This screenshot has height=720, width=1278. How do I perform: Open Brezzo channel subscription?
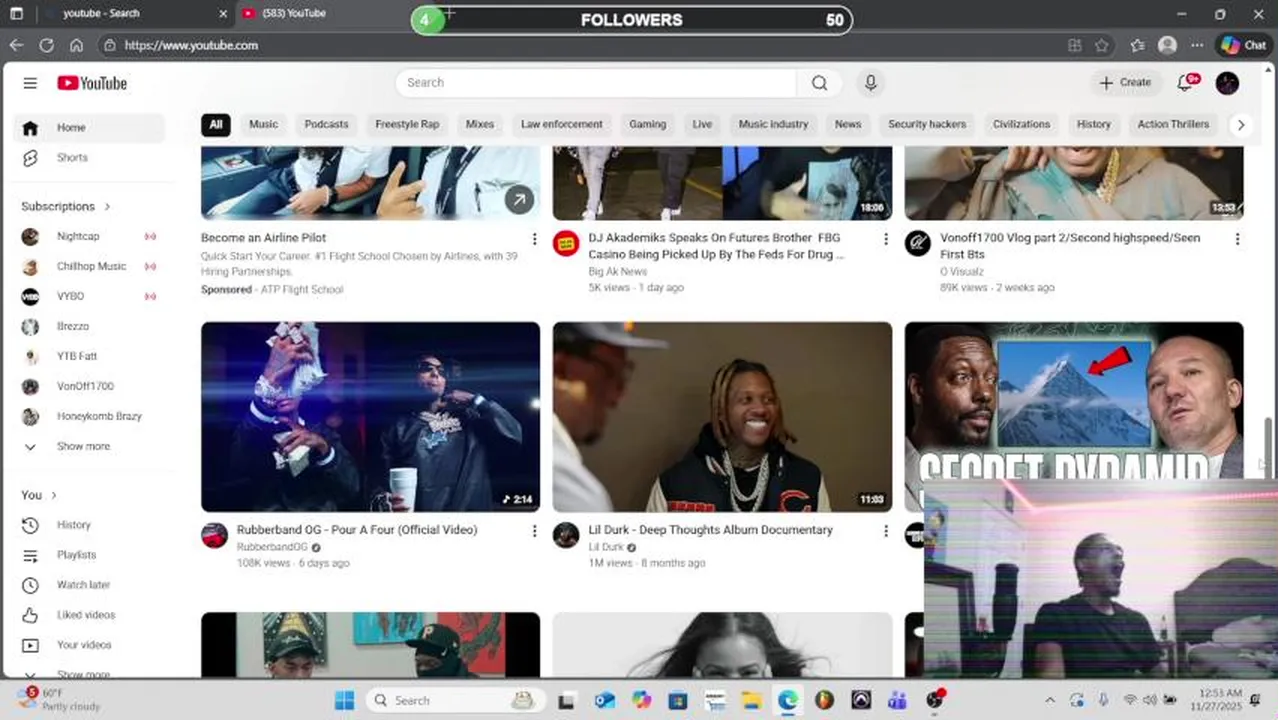[x=90, y=326]
